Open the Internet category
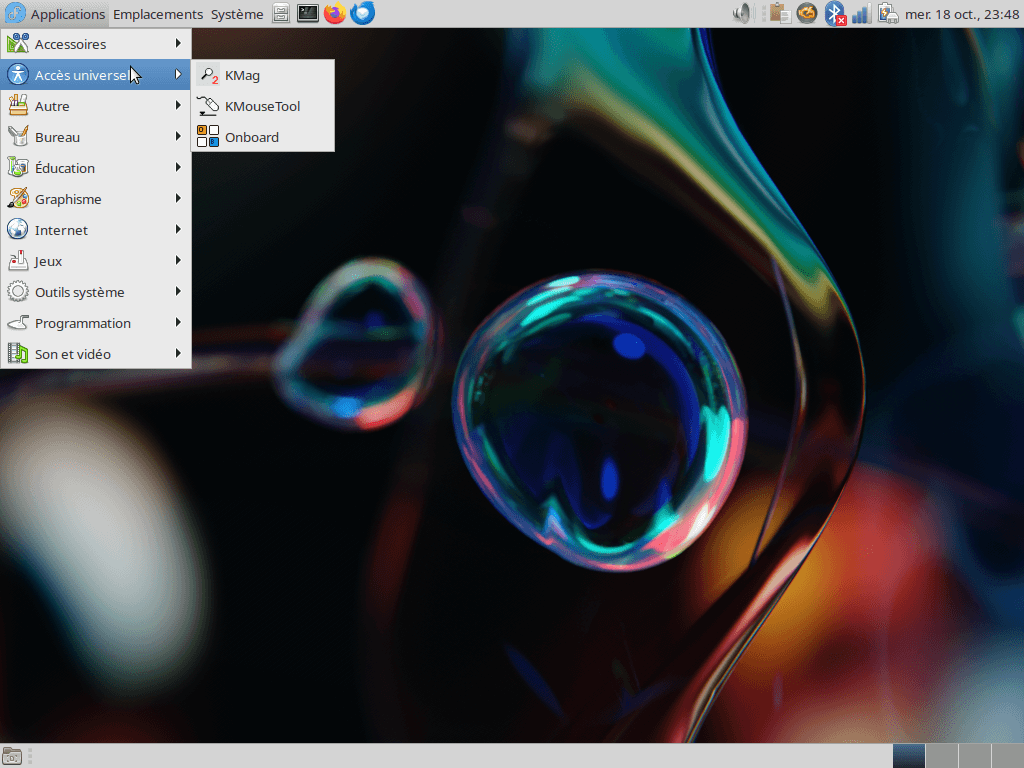This screenshot has width=1024, height=768. (96, 230)
